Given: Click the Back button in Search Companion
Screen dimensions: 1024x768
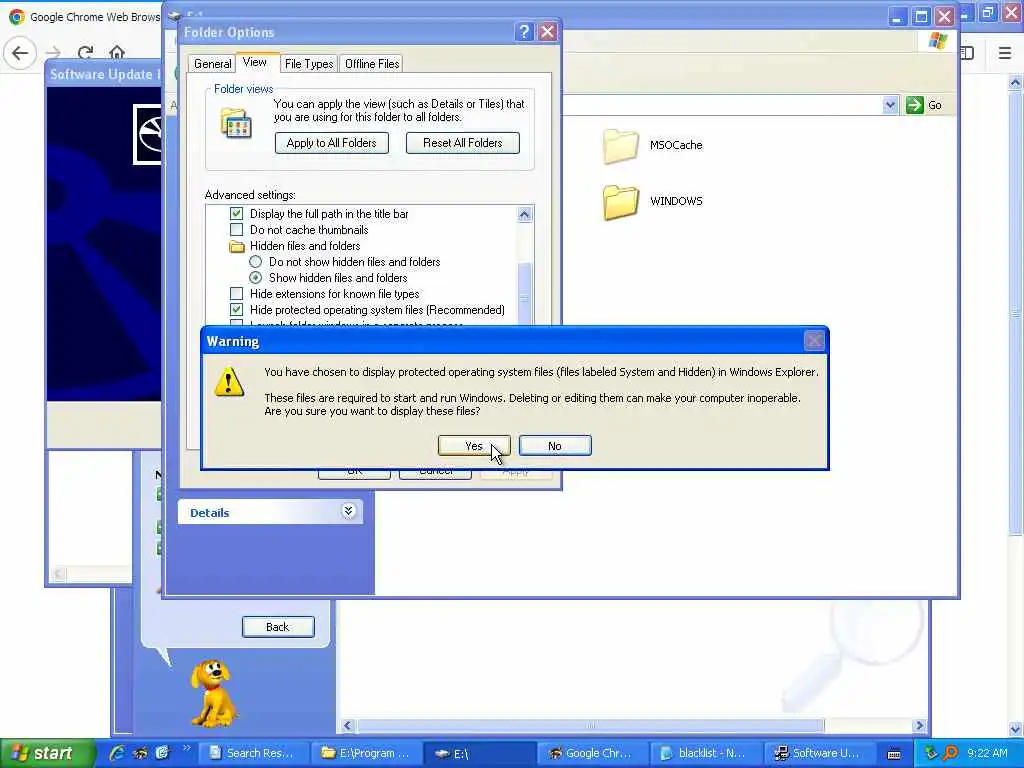Looking at the screenshot, I should 278,627.
